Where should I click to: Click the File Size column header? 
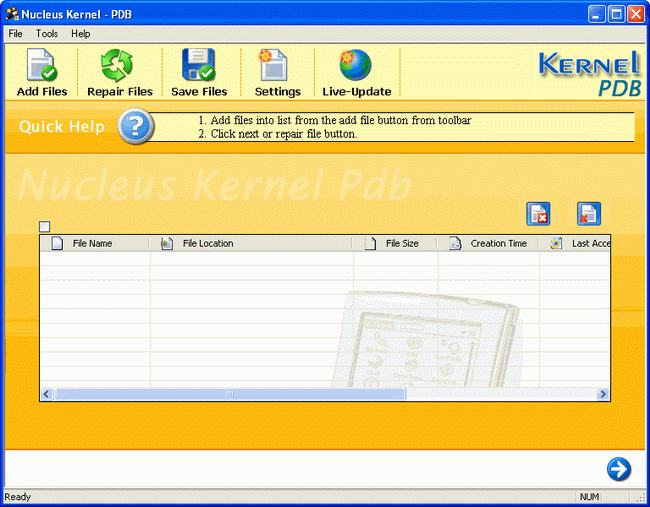coord(395,243)
